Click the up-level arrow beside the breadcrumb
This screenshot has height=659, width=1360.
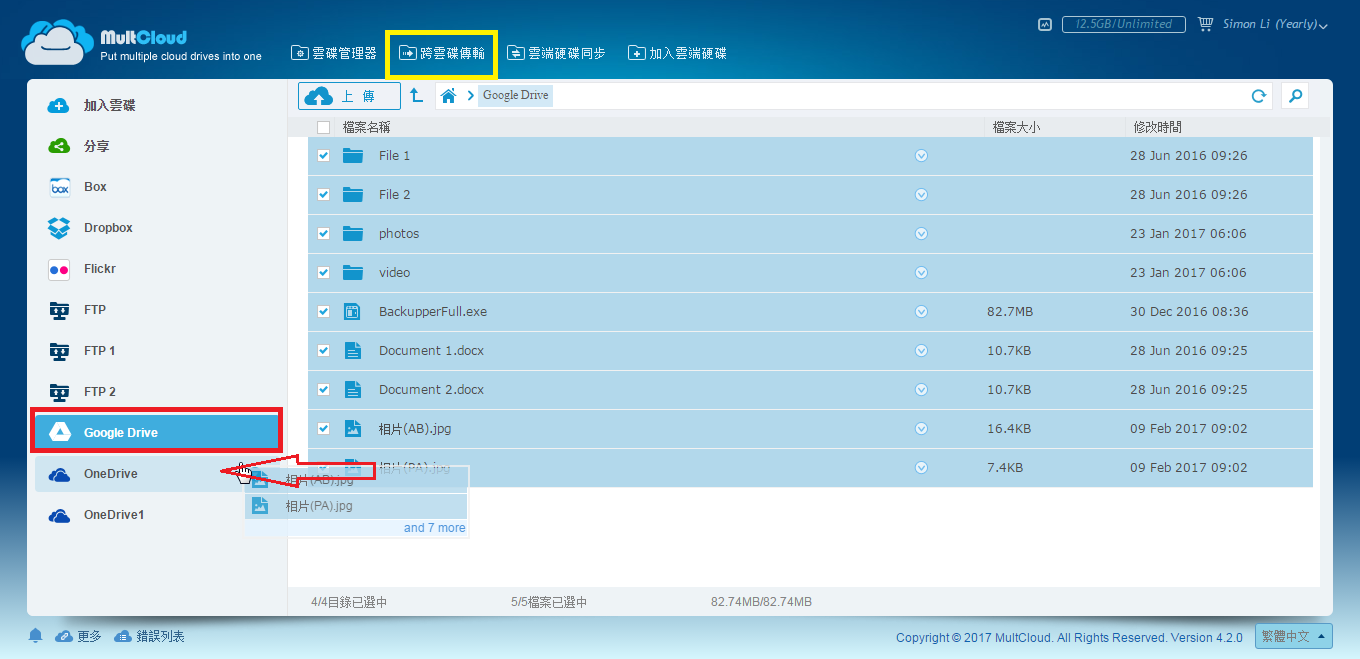pyautogui.click(x=416, y=94)
